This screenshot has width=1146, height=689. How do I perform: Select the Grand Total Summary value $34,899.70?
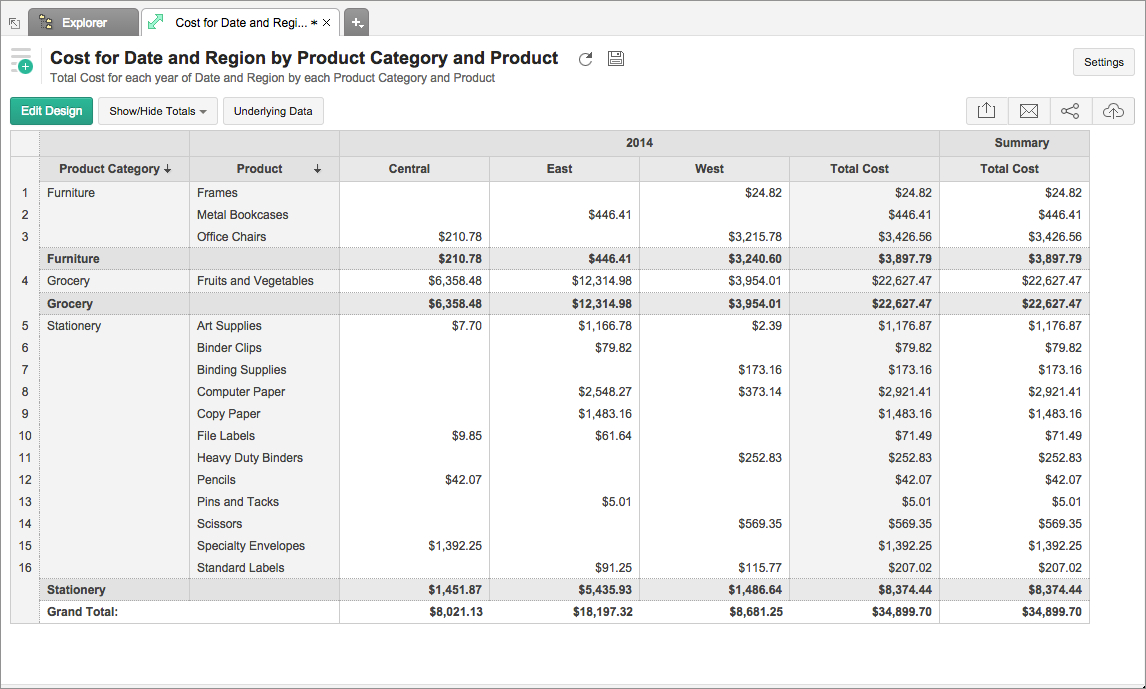point(1049,612)
